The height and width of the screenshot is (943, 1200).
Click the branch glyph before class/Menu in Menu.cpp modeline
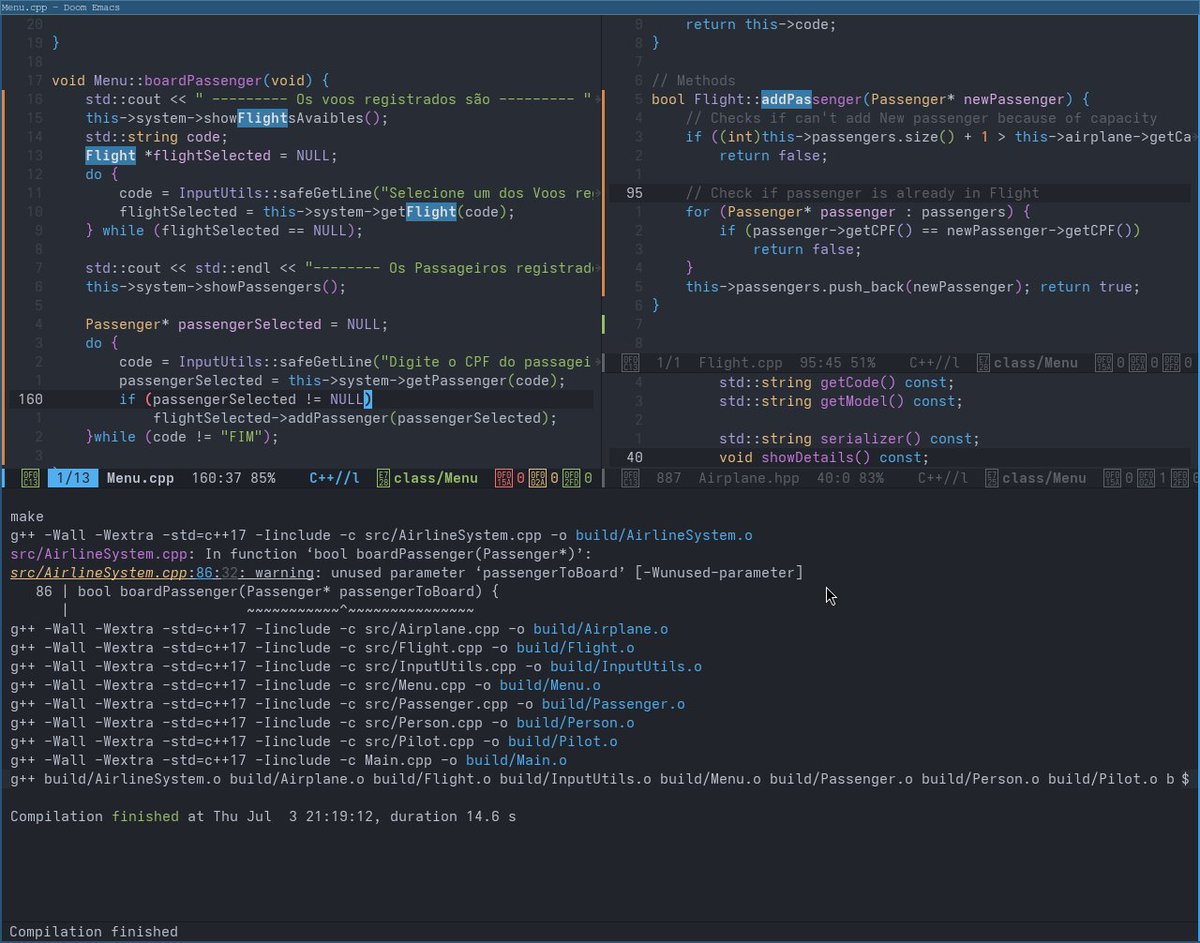[x=383, y=478]
